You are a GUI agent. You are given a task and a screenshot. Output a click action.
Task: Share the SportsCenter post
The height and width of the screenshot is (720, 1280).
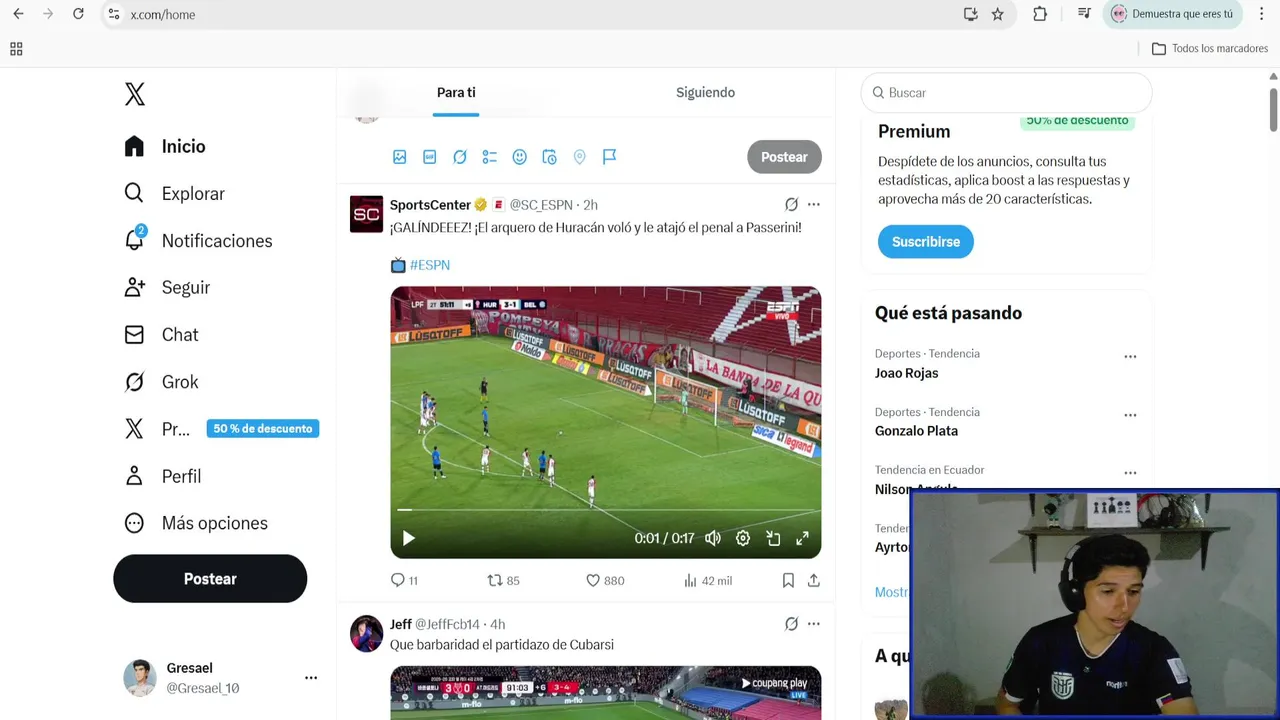pos(814,580)
